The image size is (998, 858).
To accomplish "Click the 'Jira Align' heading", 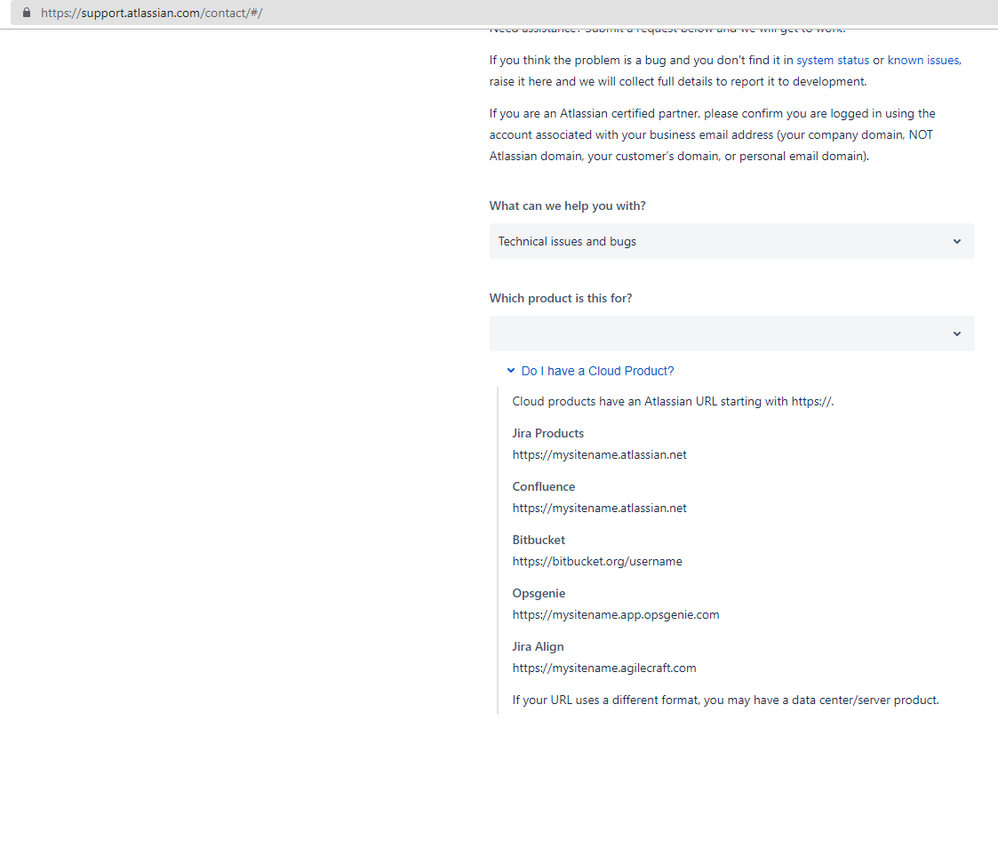I will tap(538, 647).
